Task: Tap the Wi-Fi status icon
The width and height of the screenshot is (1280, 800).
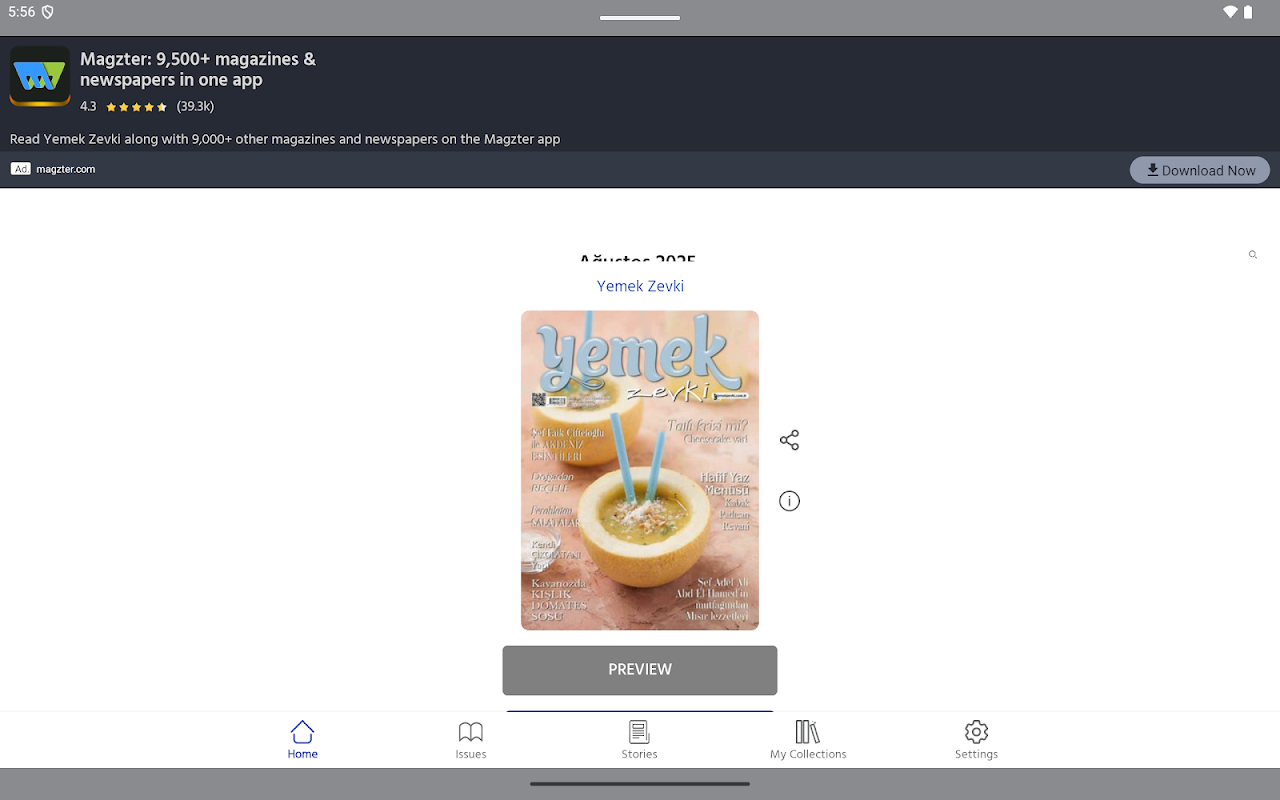Action: (x=1230, y=12)
